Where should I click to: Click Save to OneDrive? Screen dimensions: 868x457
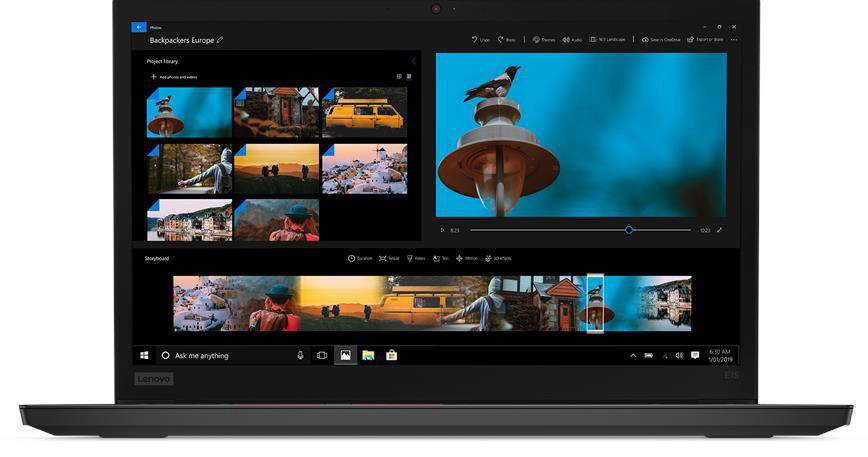pos(661,40)
